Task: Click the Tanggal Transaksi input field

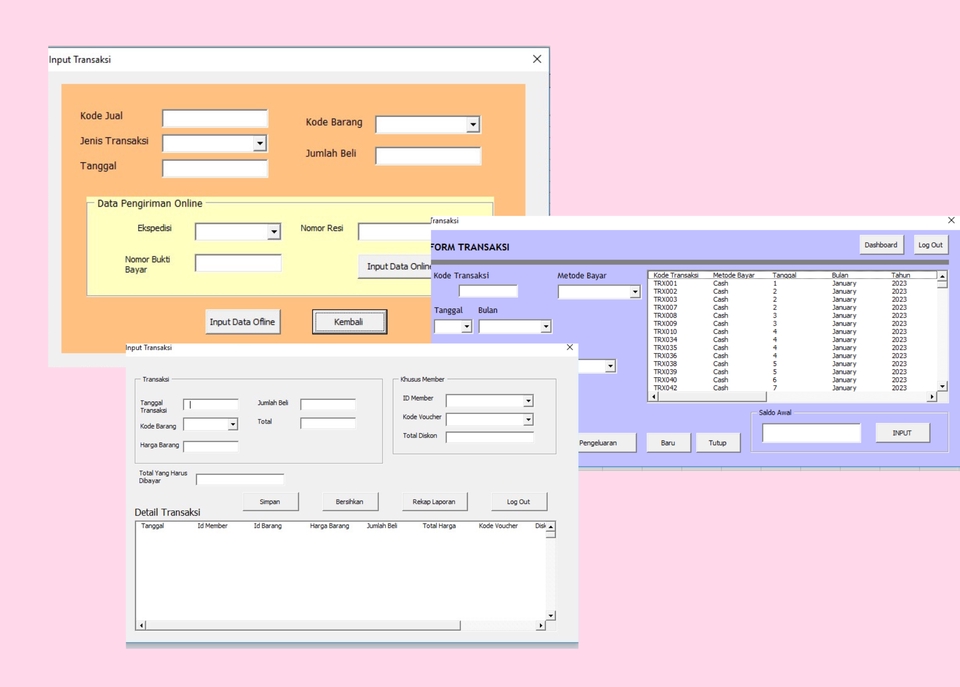Action: 211,405
